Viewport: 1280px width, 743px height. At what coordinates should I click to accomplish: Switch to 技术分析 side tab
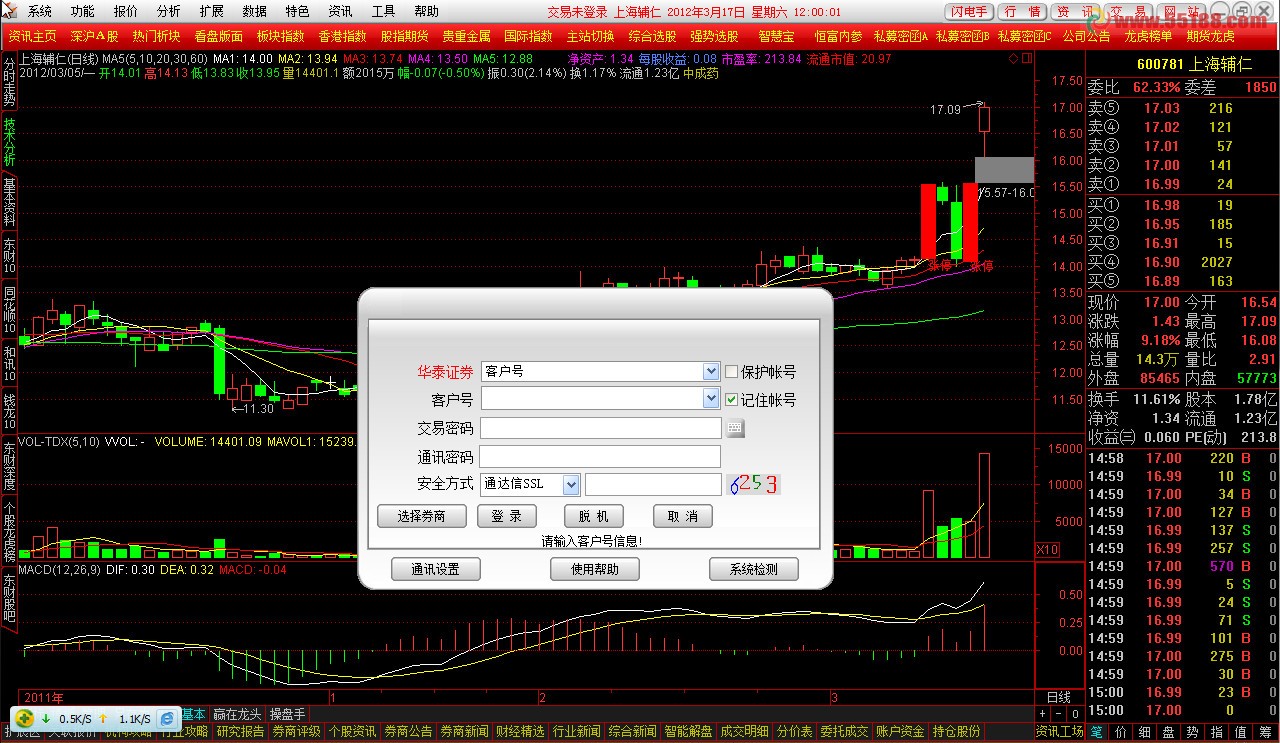9,141
